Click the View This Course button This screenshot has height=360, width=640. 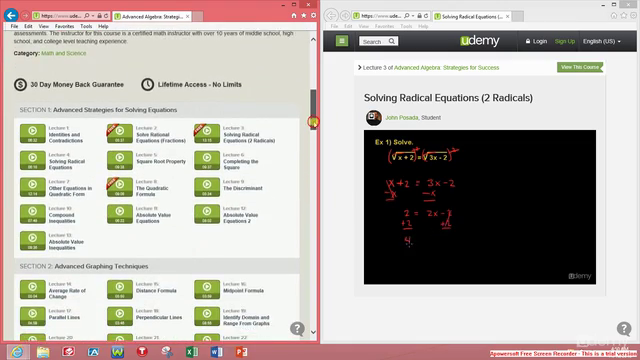[x=580, y=67]
